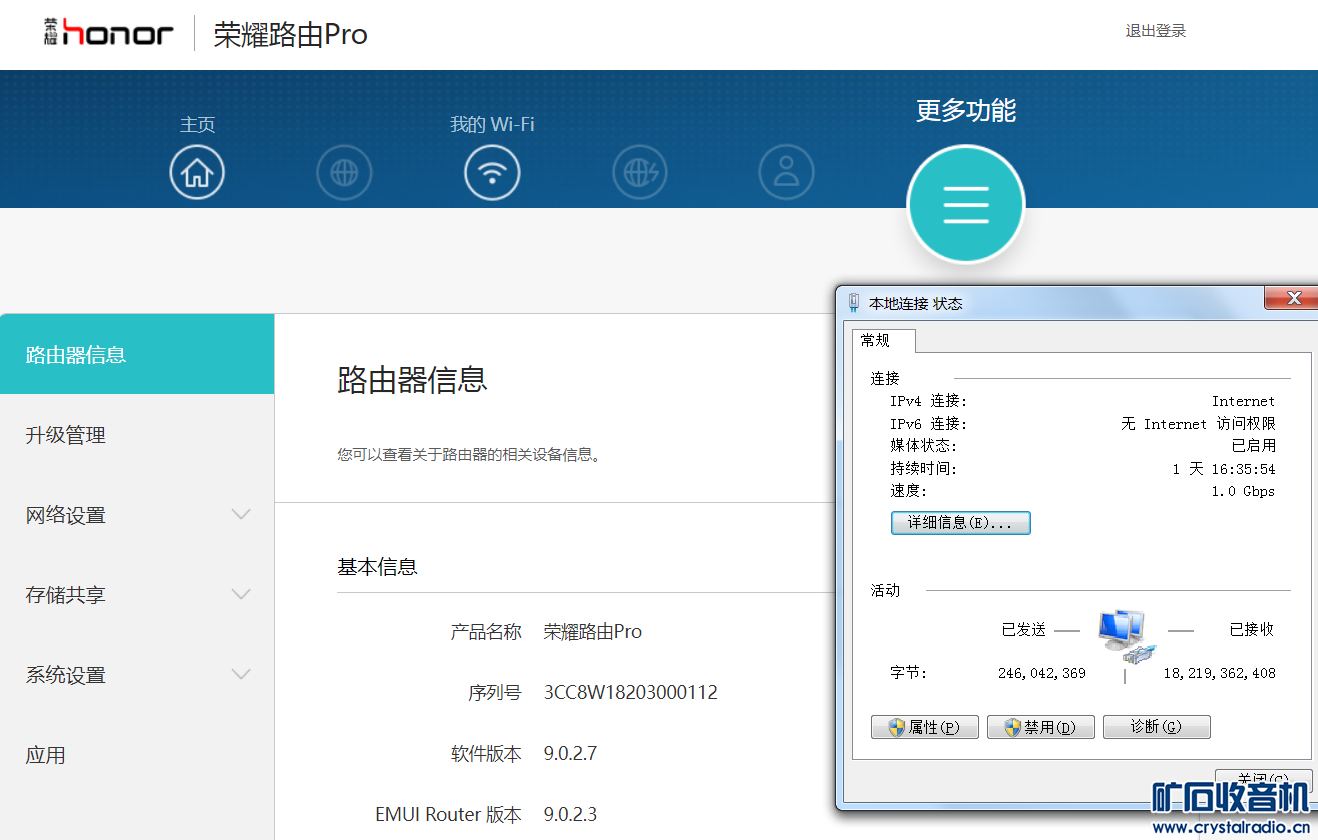Click 退出登录 link
The image size is (1318, 840).
point(1156,31)
